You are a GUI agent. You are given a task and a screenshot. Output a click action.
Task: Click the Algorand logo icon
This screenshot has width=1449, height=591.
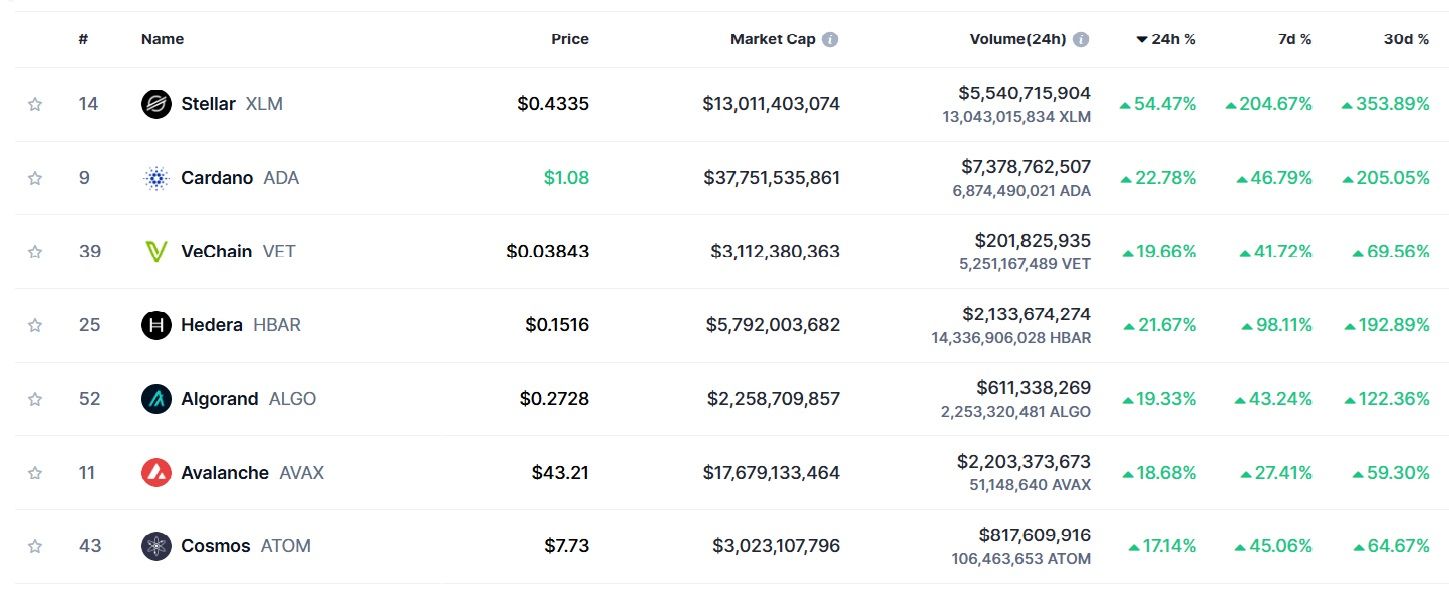[156, 399]
